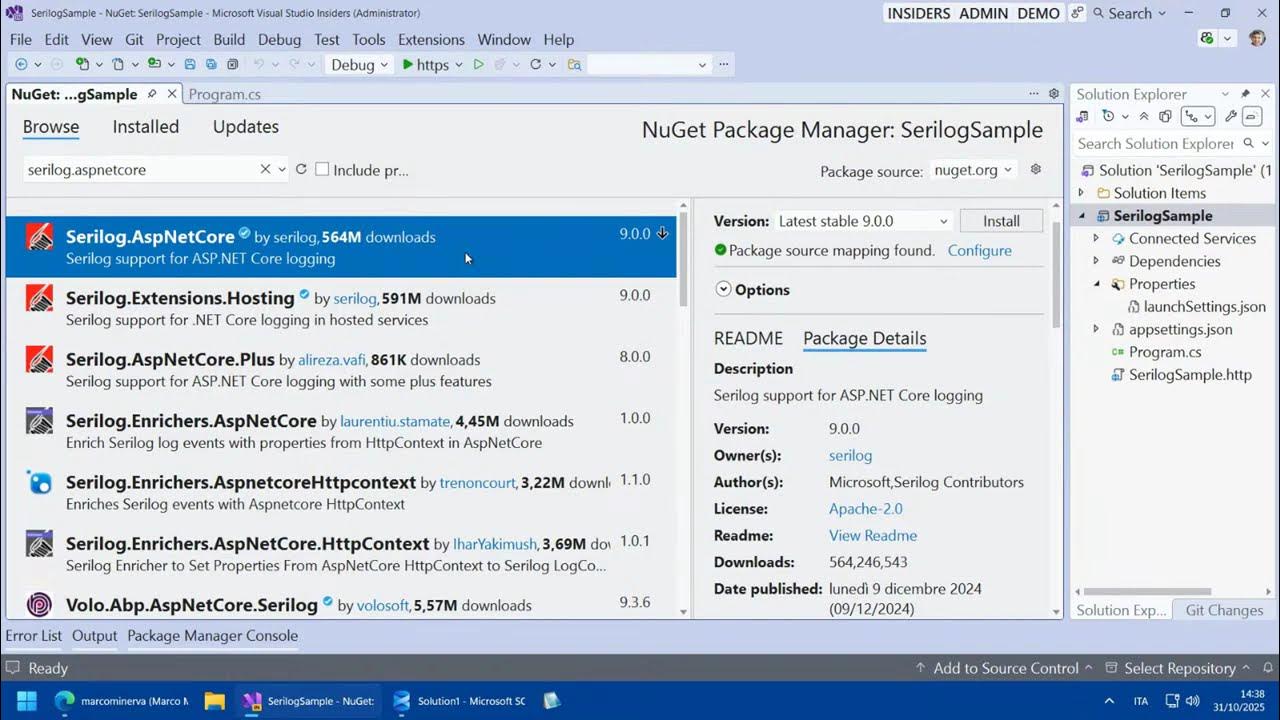The image size is (1280, 720).
Task: Close the NuGet SerilogSample tab
Action: pyautogui.click(x=172, y=94)
